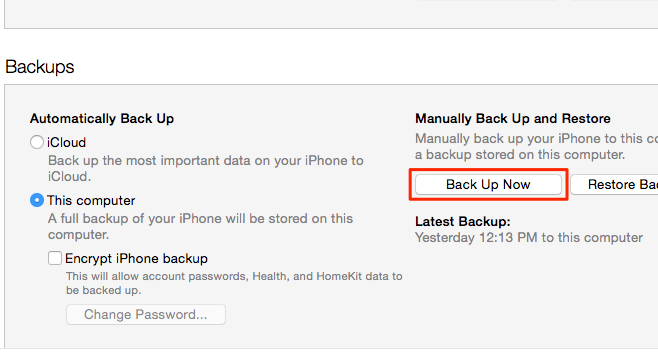Image resolution: width=658 pixels, height=364 pixels.
Task: Click the Back Up Now button
Action: (488, 185)
